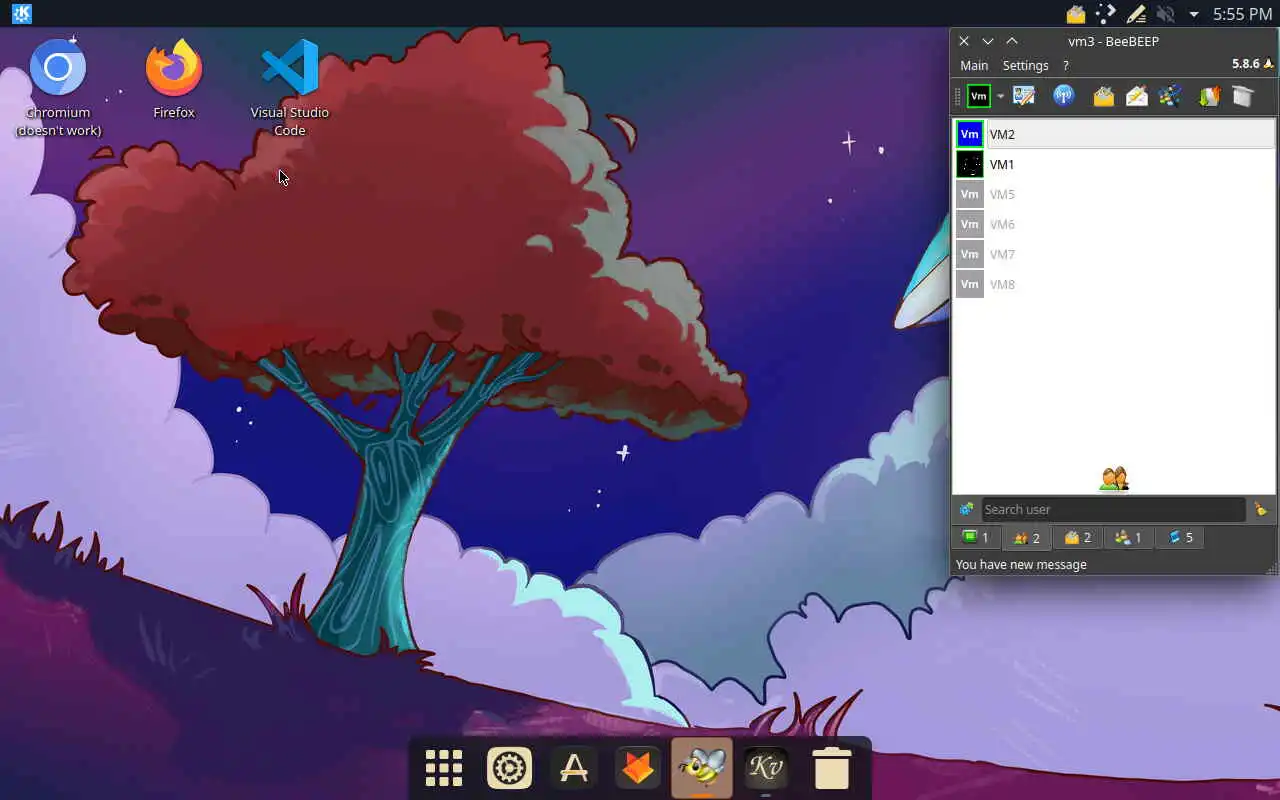This screenshot has height=800, width=1280.
Task: Click the blue gears icon left of search
Action: pos(966,509)
